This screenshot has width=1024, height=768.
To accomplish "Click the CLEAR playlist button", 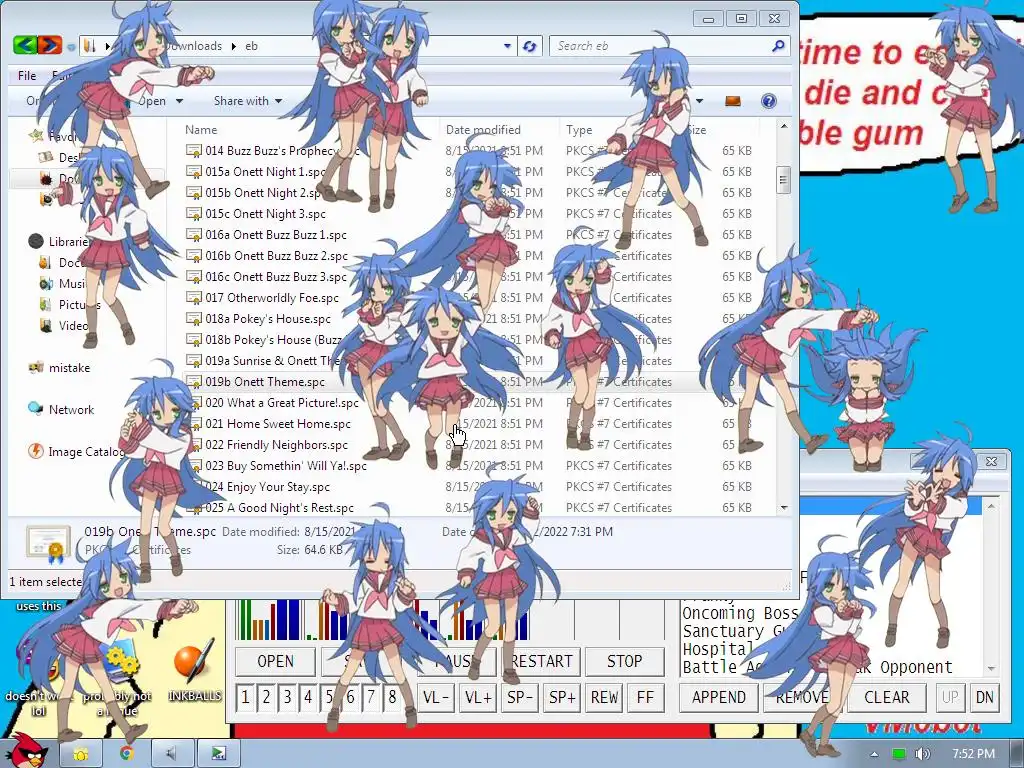I will [x=887, y=697].
